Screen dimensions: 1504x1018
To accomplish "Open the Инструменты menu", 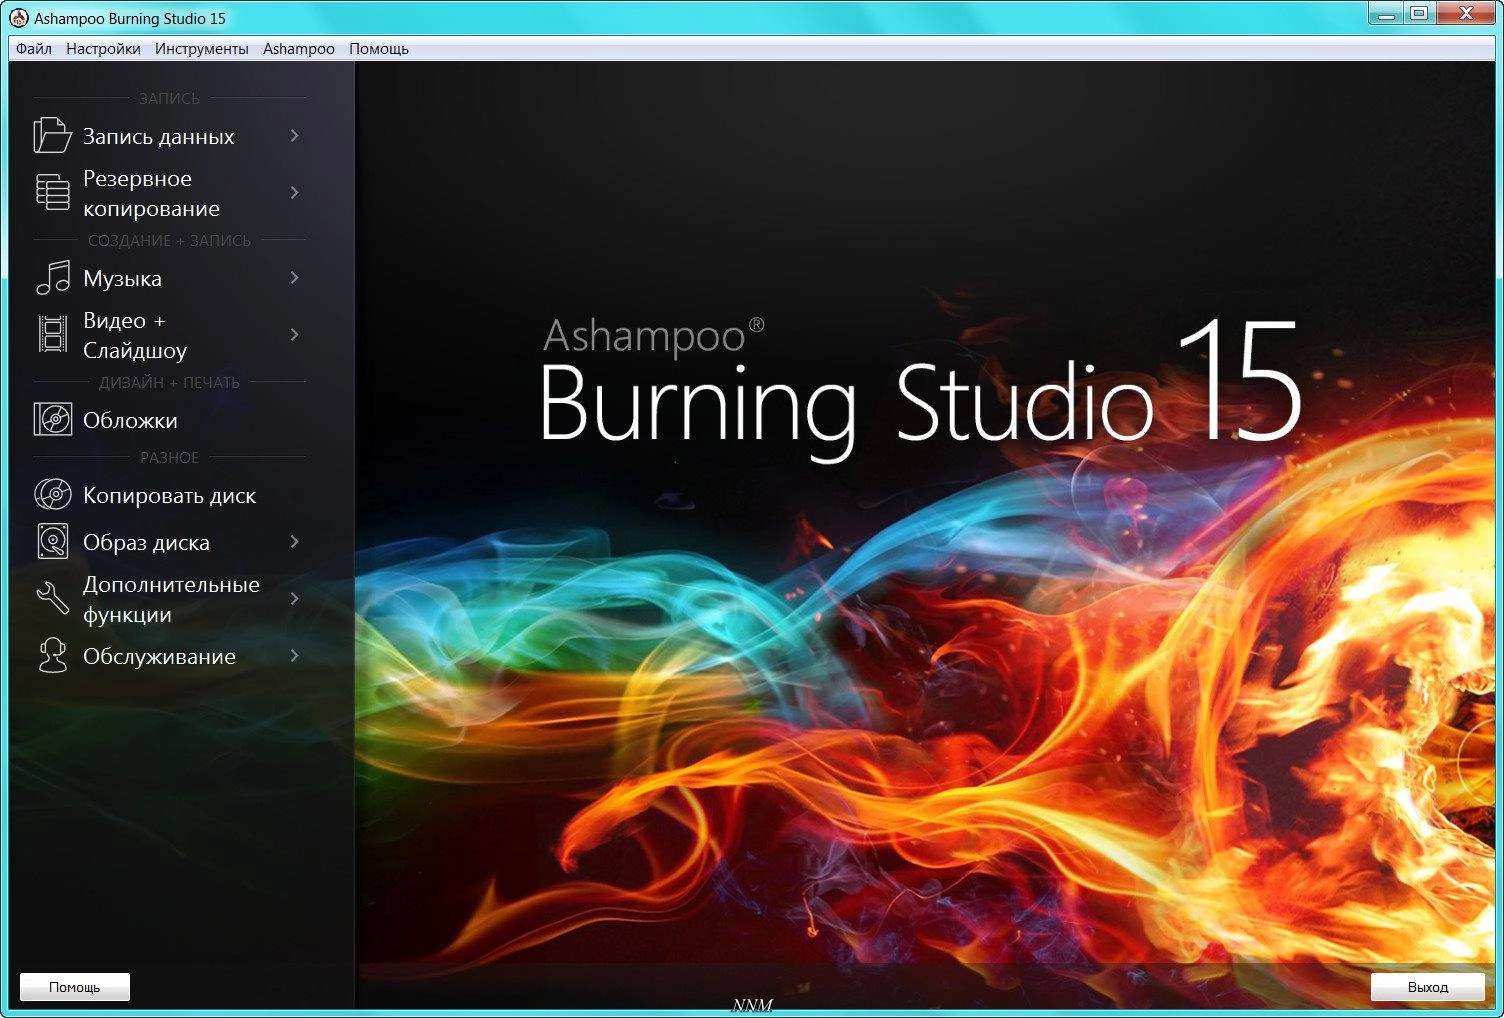I will [202, 49].
